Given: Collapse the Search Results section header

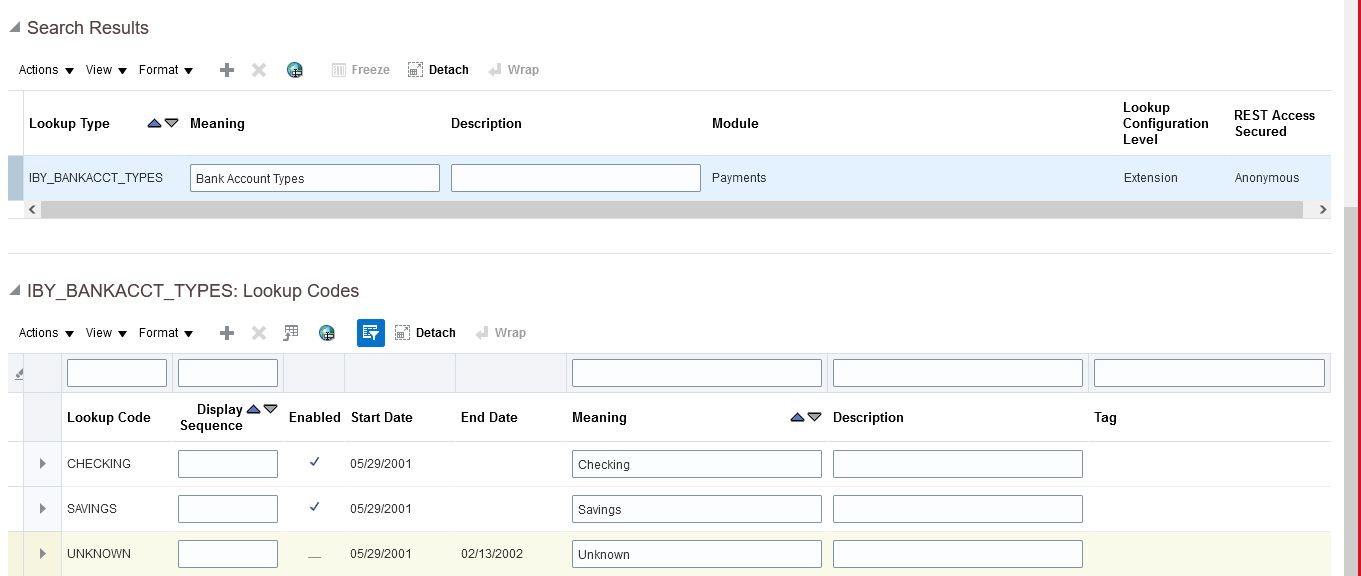Looking at the screenshot, I should pyautogui.click(x=12, y=27).
